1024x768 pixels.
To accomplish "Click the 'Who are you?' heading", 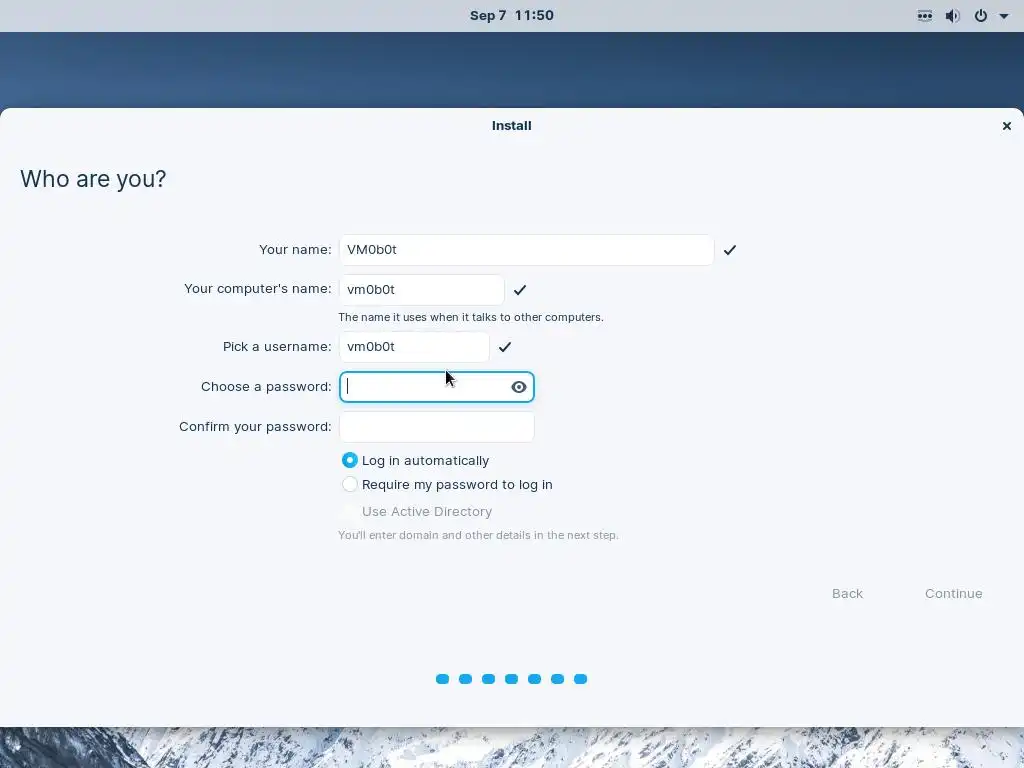I will pyautogui.click(x=93, y=179).
